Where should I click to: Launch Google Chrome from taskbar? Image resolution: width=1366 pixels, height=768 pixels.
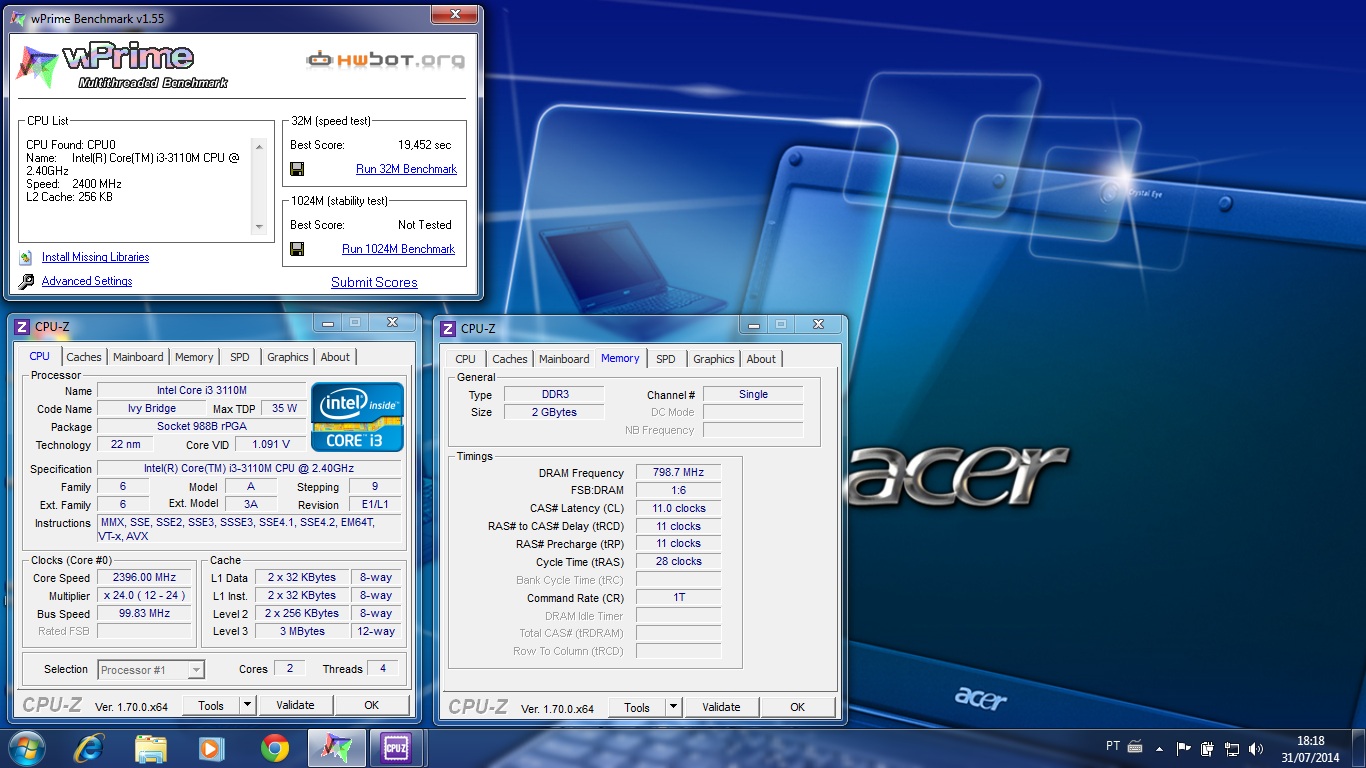pos(274,748)
